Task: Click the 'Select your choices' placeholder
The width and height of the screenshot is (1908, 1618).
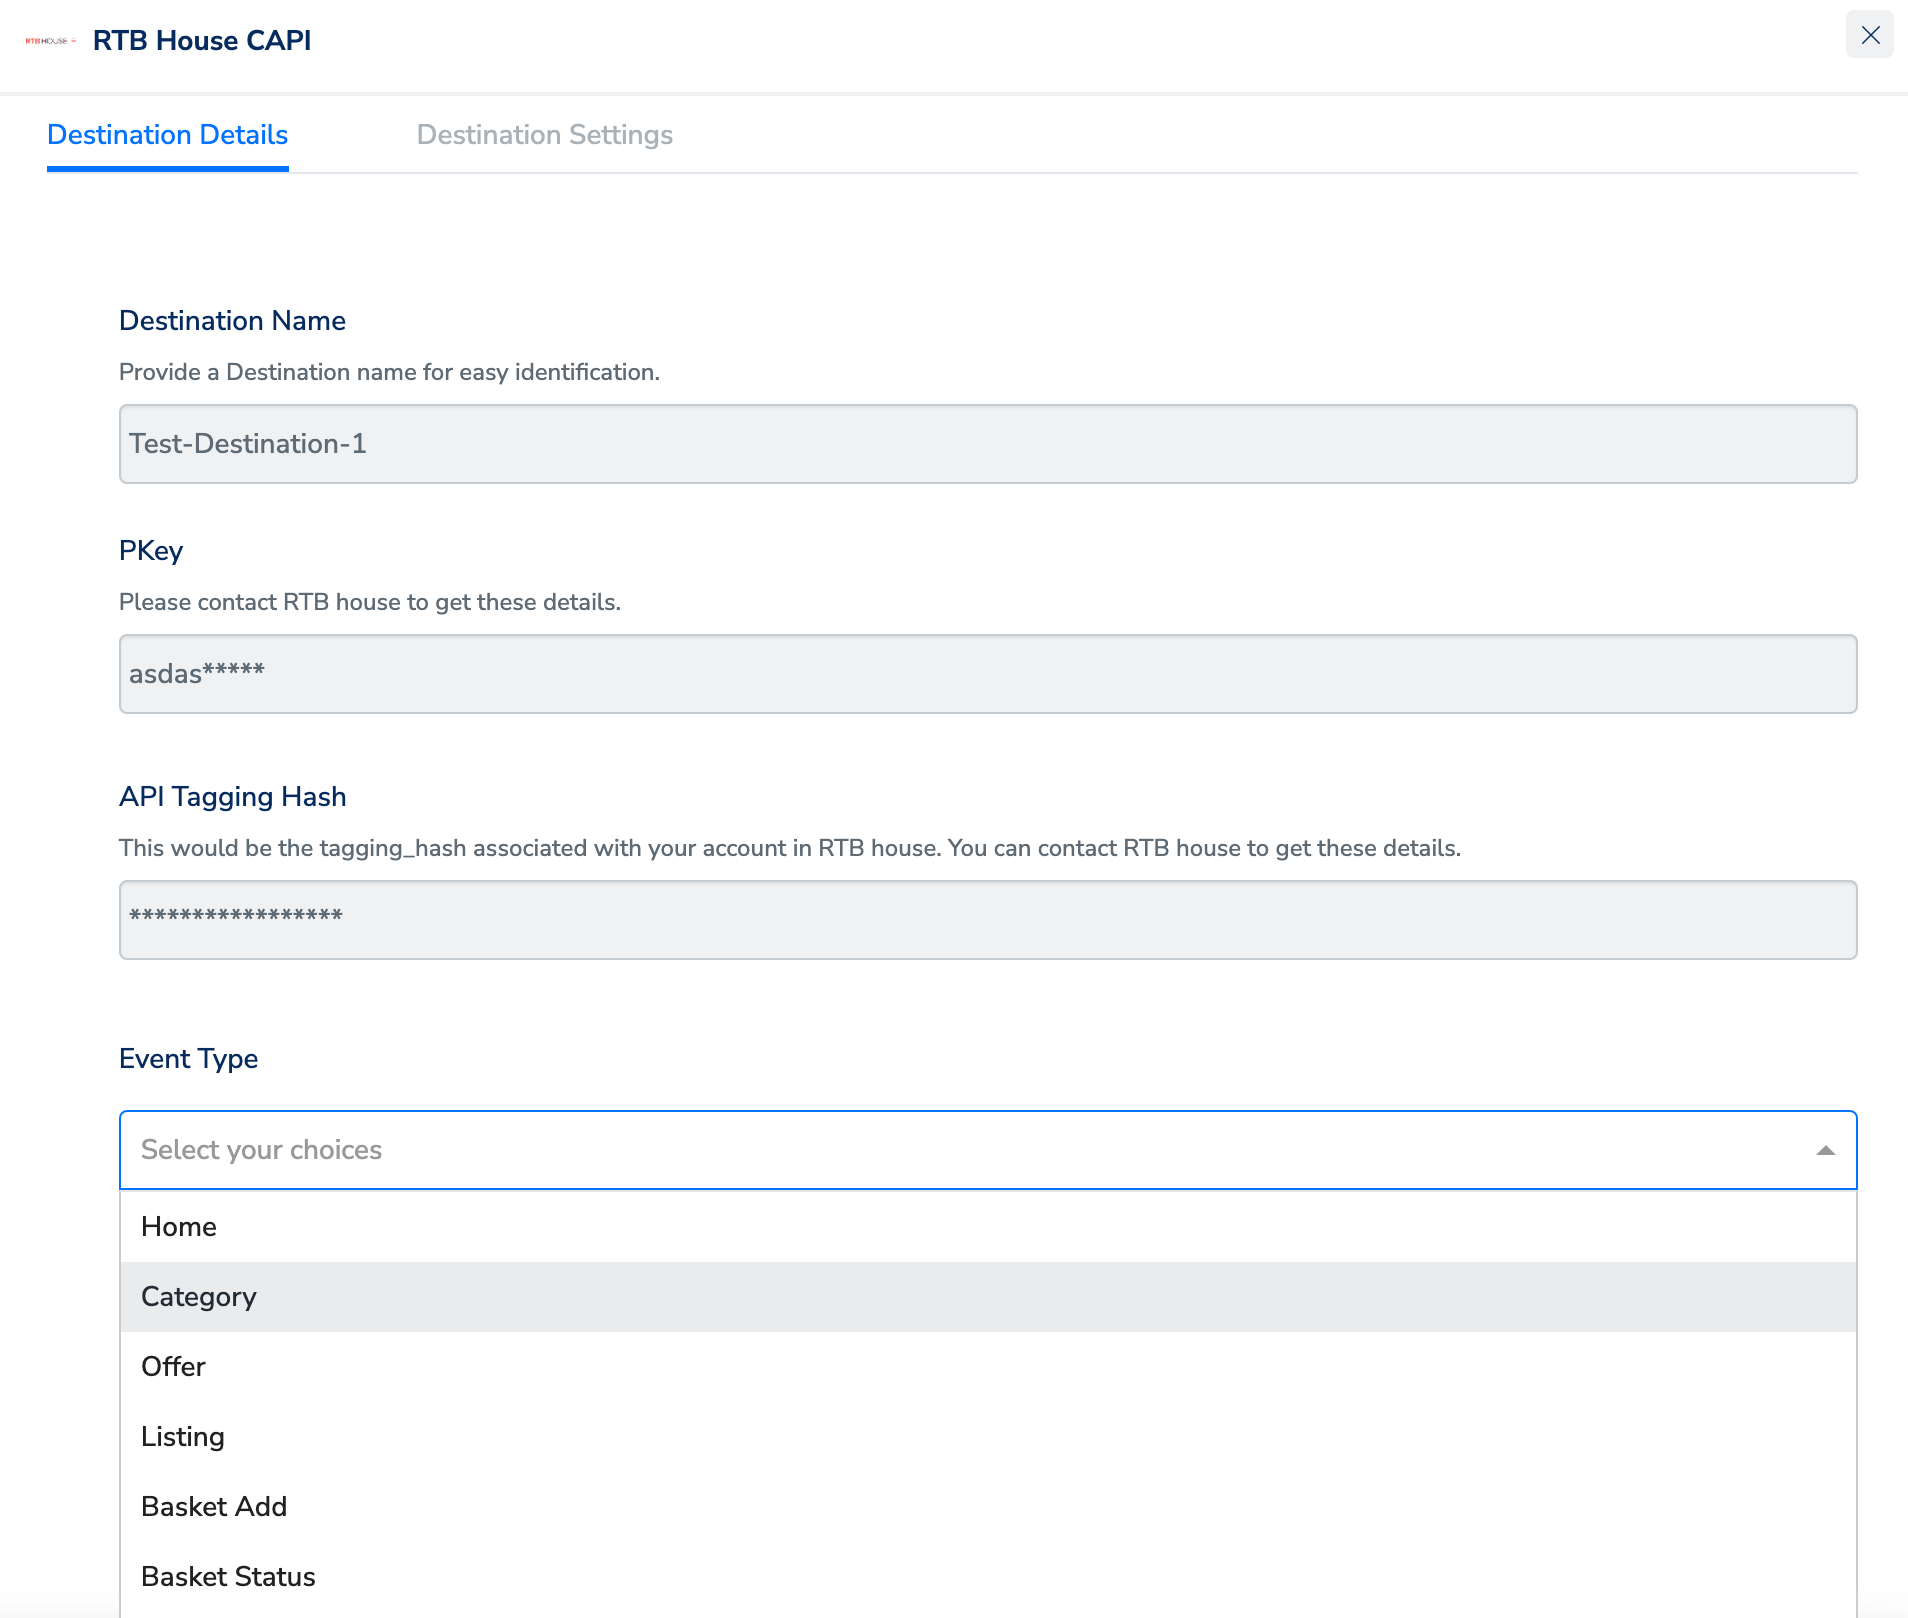Action: [262, 1150]
